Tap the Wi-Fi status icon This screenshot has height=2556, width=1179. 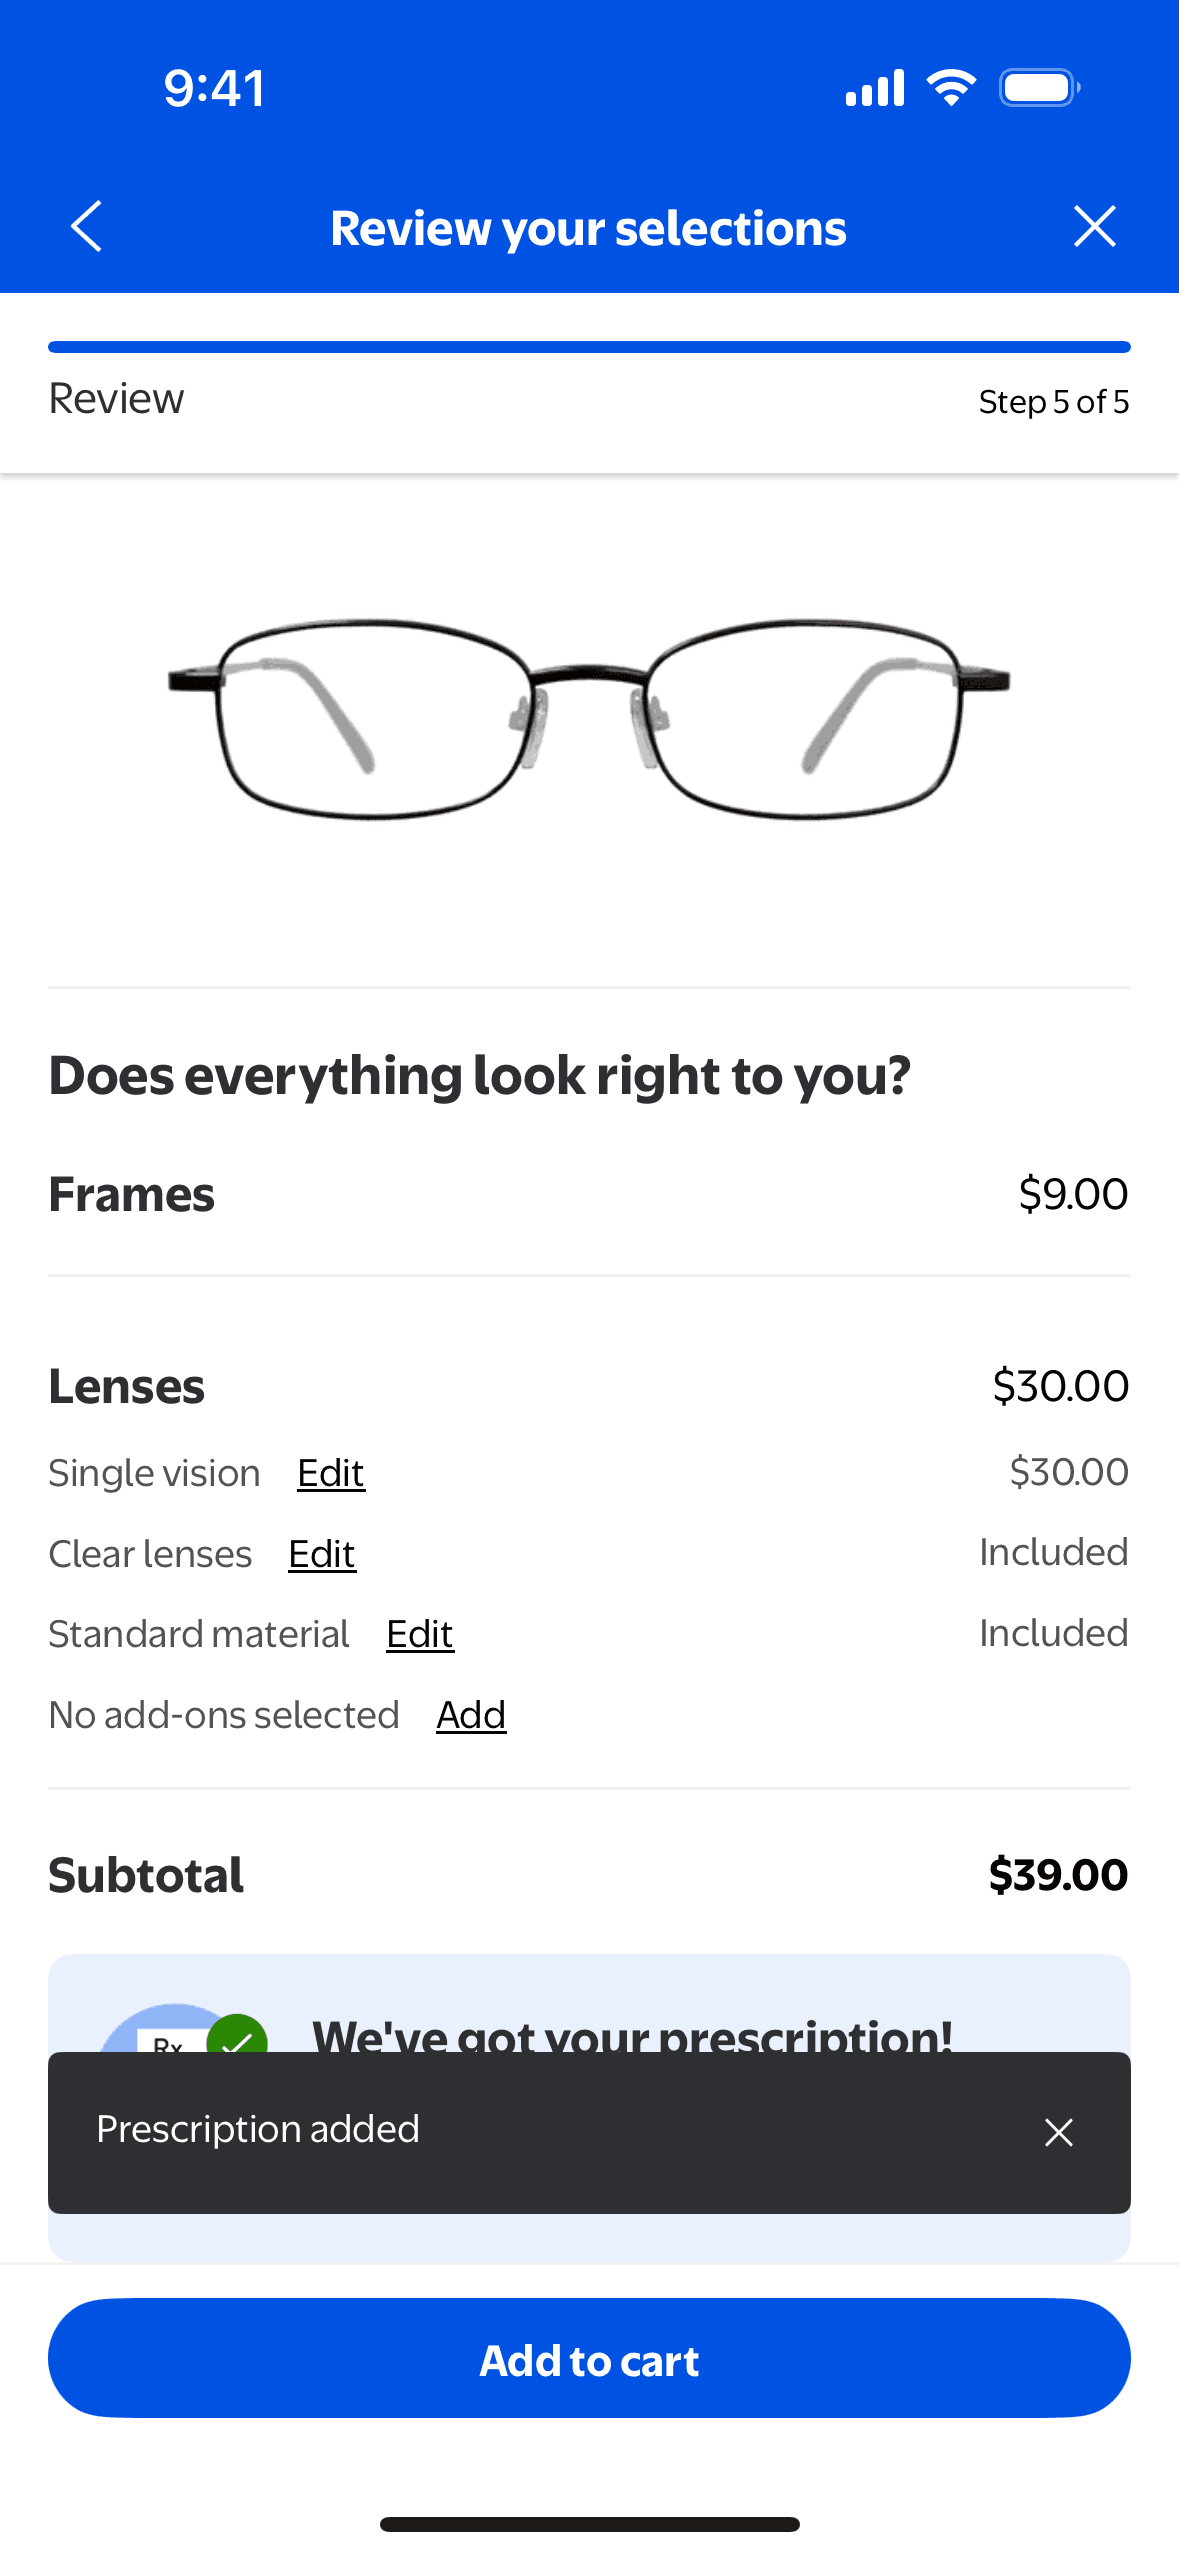(951, 88)
